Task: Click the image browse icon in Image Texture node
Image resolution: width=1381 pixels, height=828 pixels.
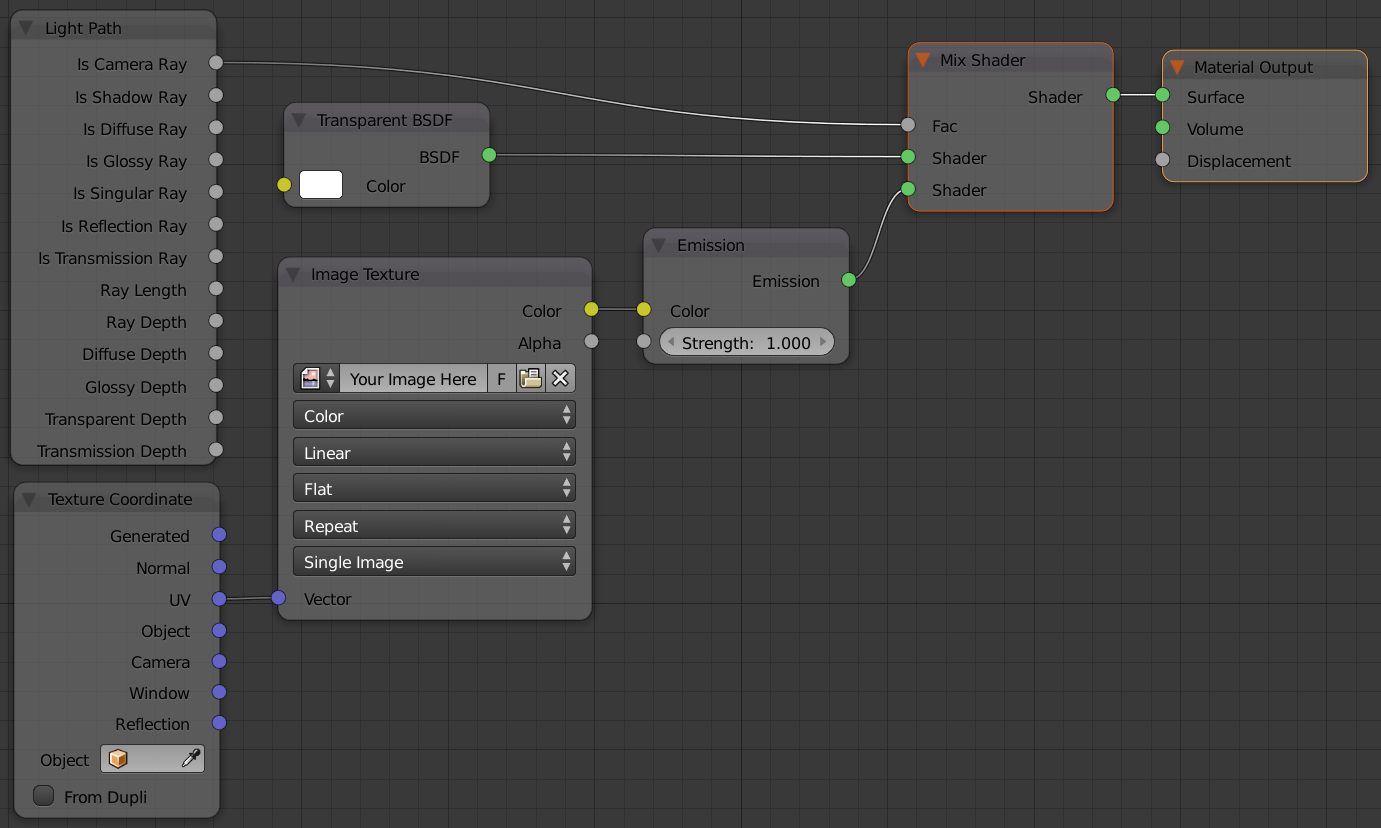Action: 310,378
